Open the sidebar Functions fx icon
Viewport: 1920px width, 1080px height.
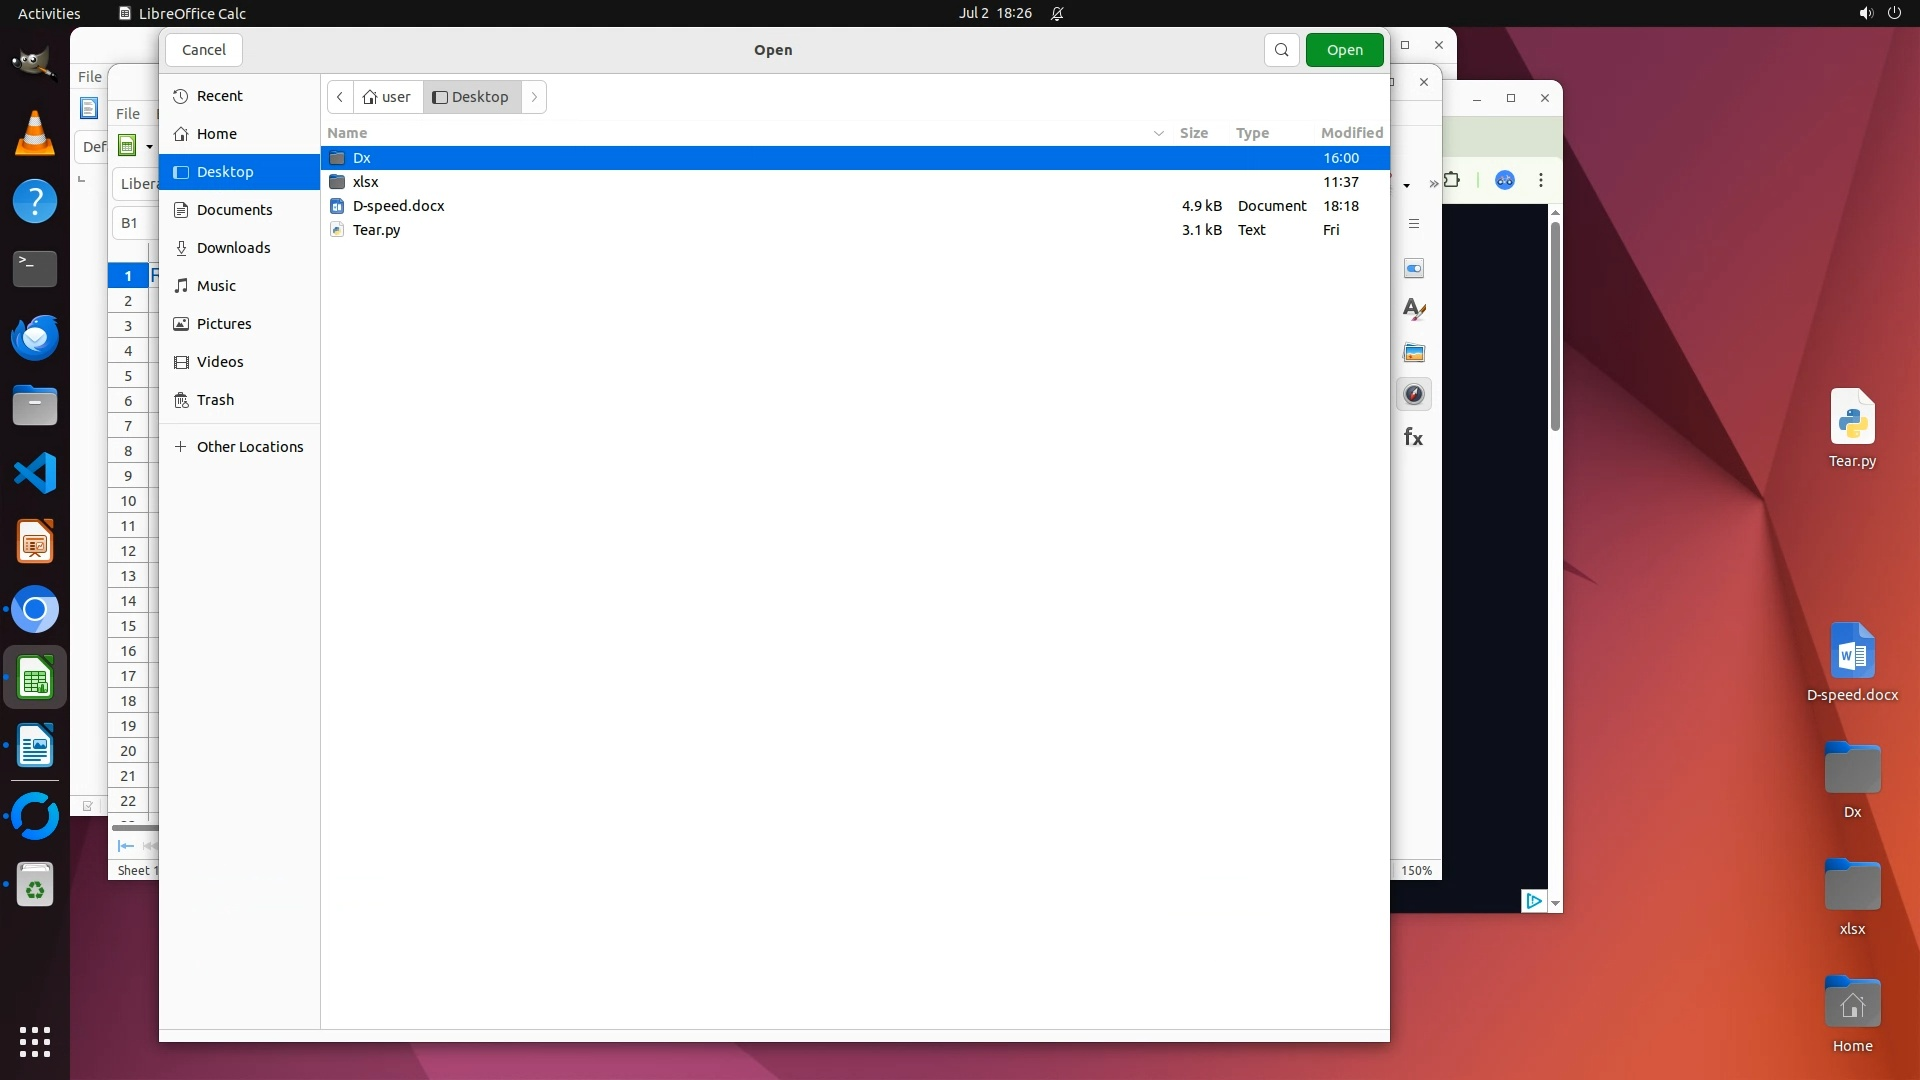tap(1413, 437)
